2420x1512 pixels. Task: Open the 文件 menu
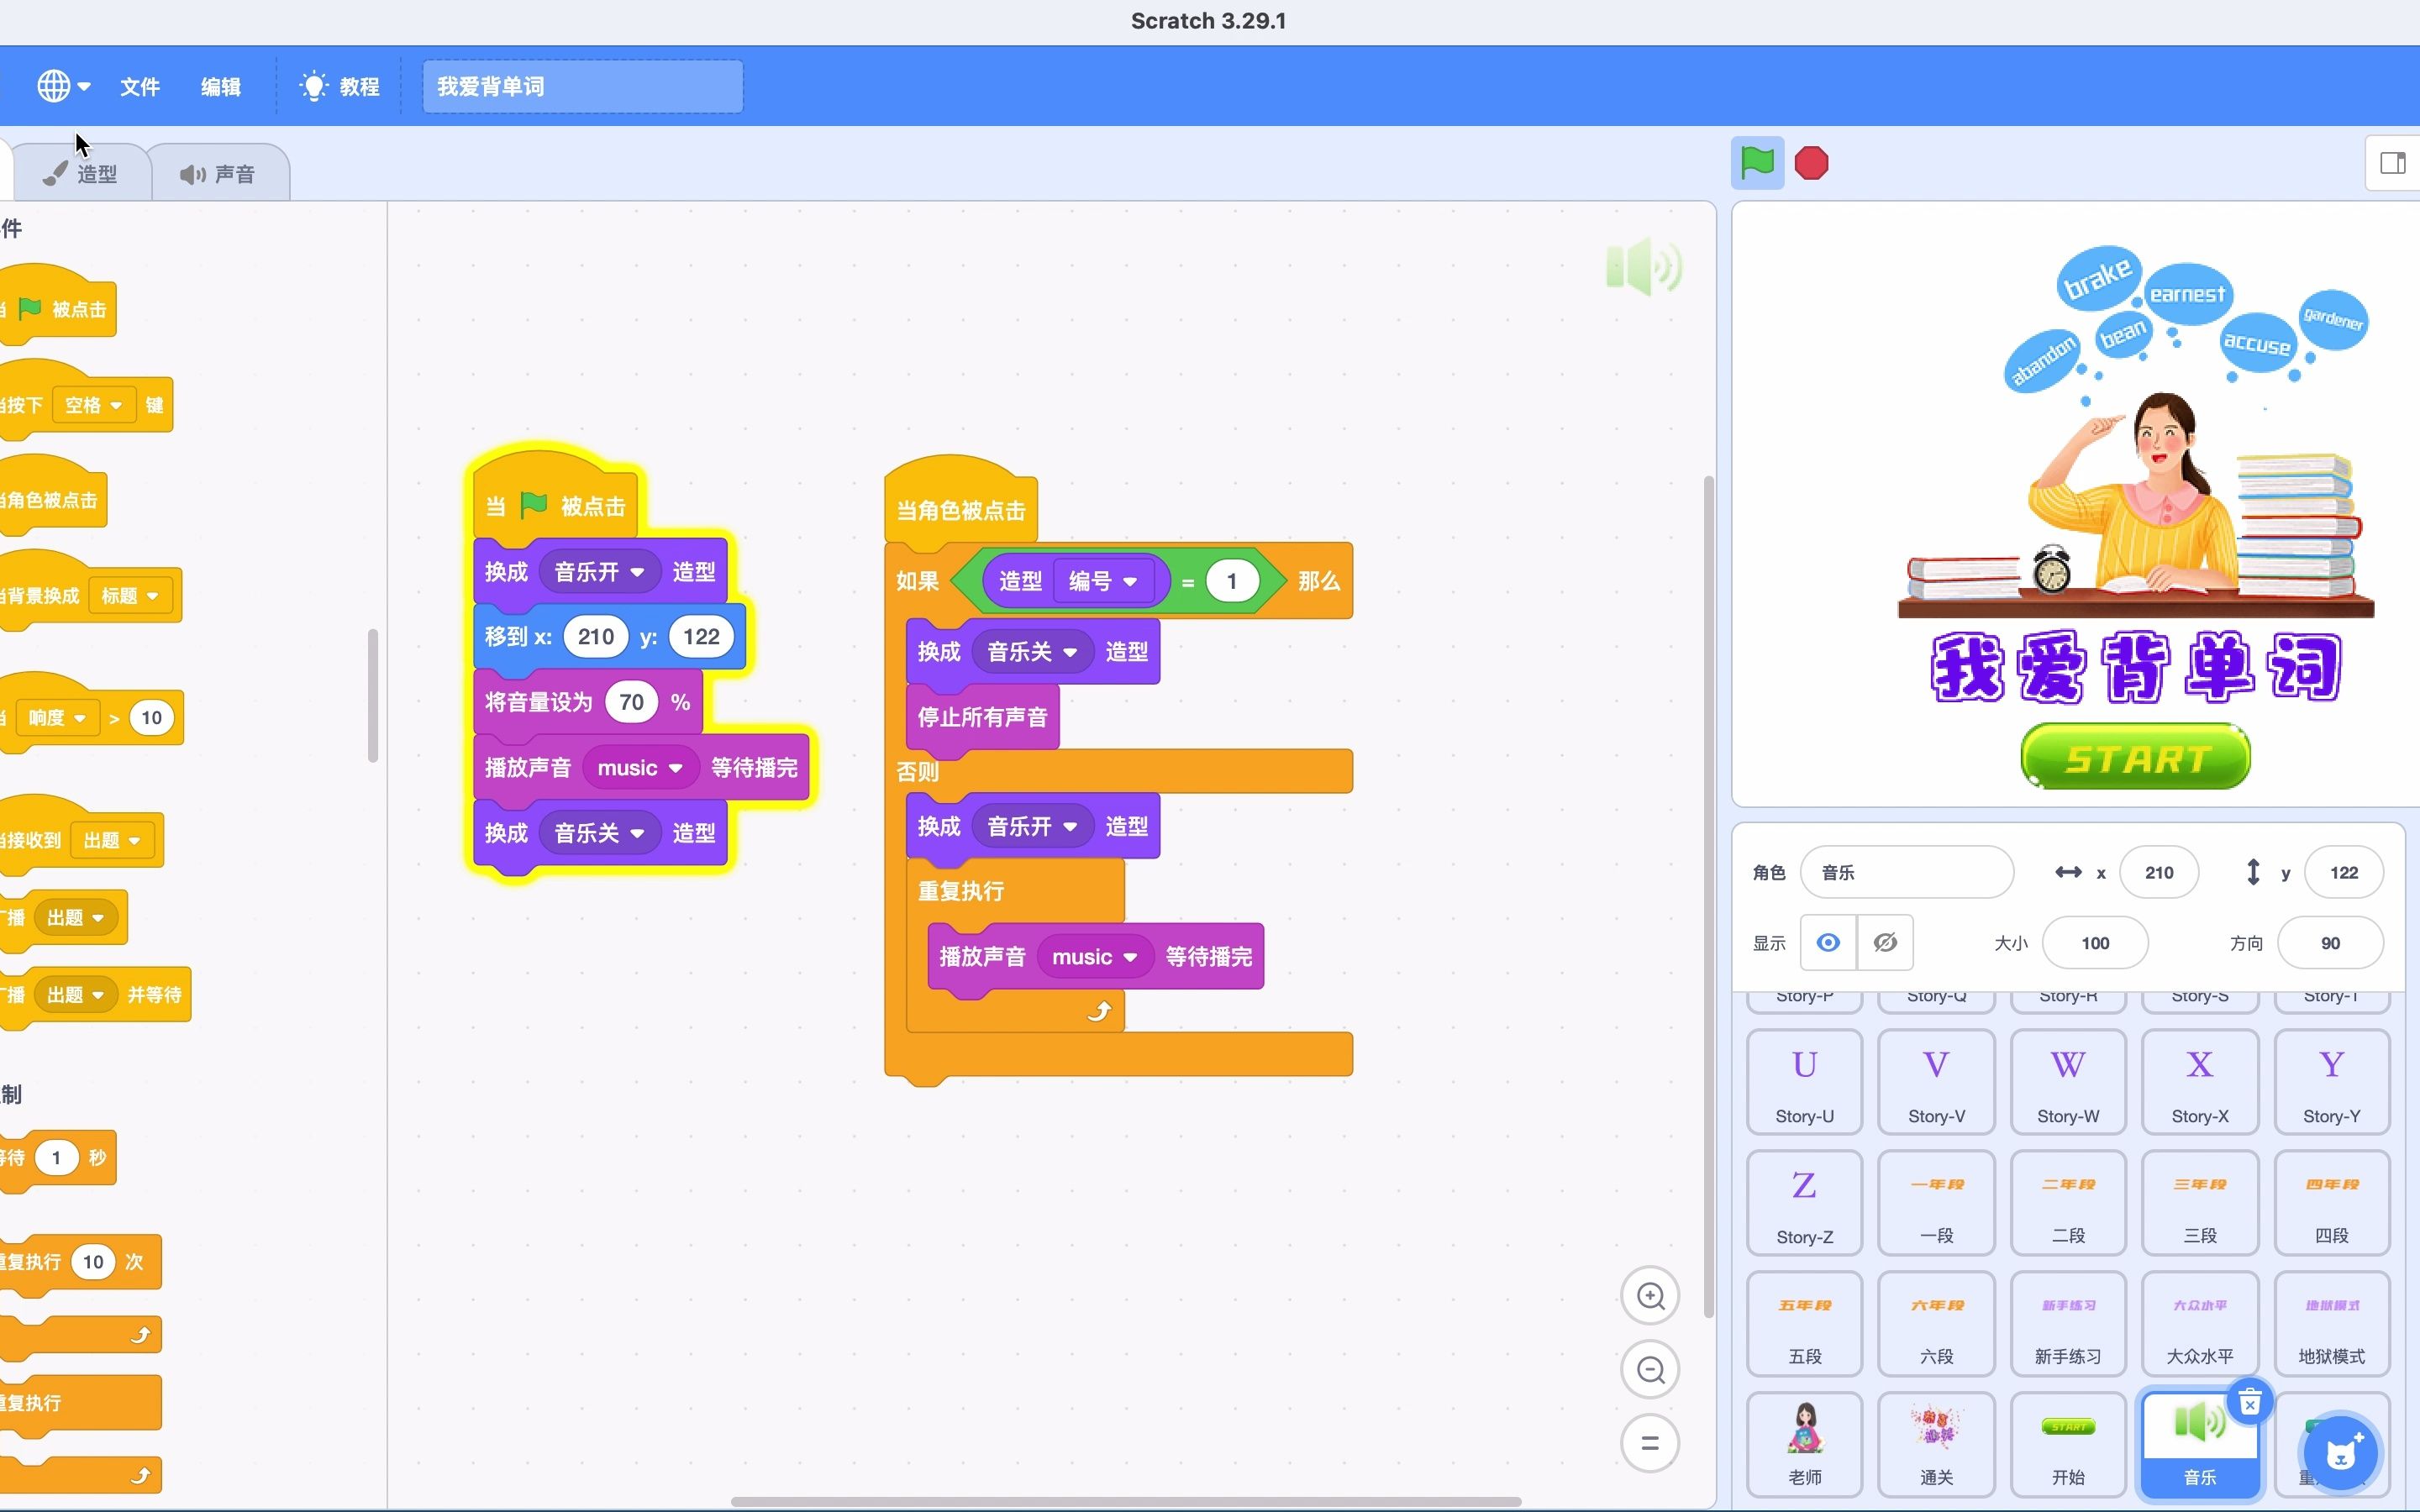tap(140, 86)
